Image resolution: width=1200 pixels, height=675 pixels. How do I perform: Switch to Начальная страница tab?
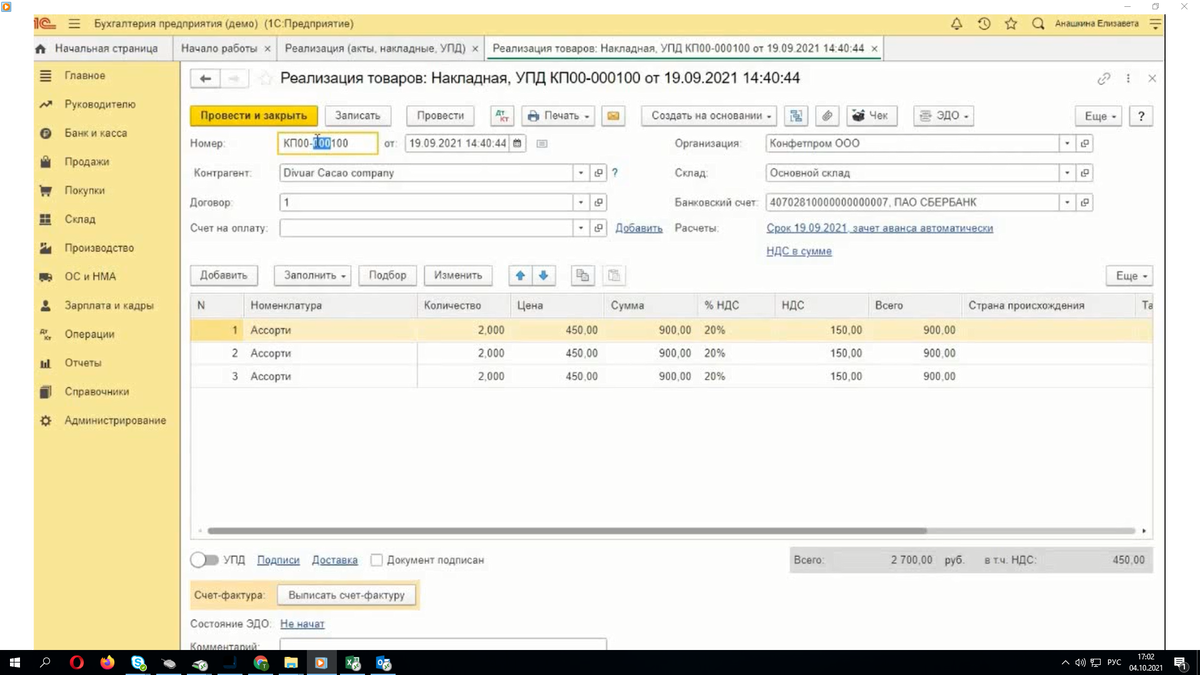[x=98, y=48]
